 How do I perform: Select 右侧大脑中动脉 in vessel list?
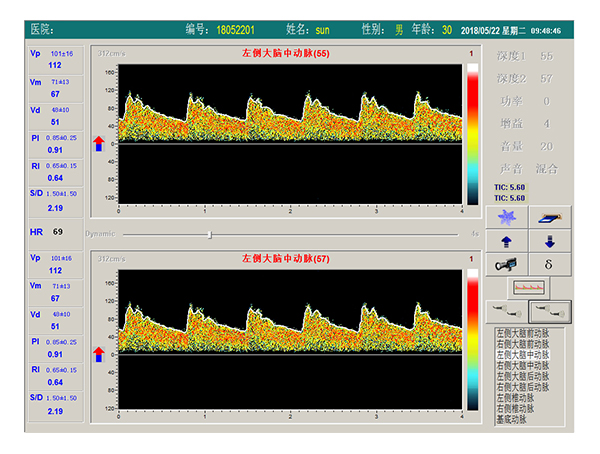coord(523,365)
